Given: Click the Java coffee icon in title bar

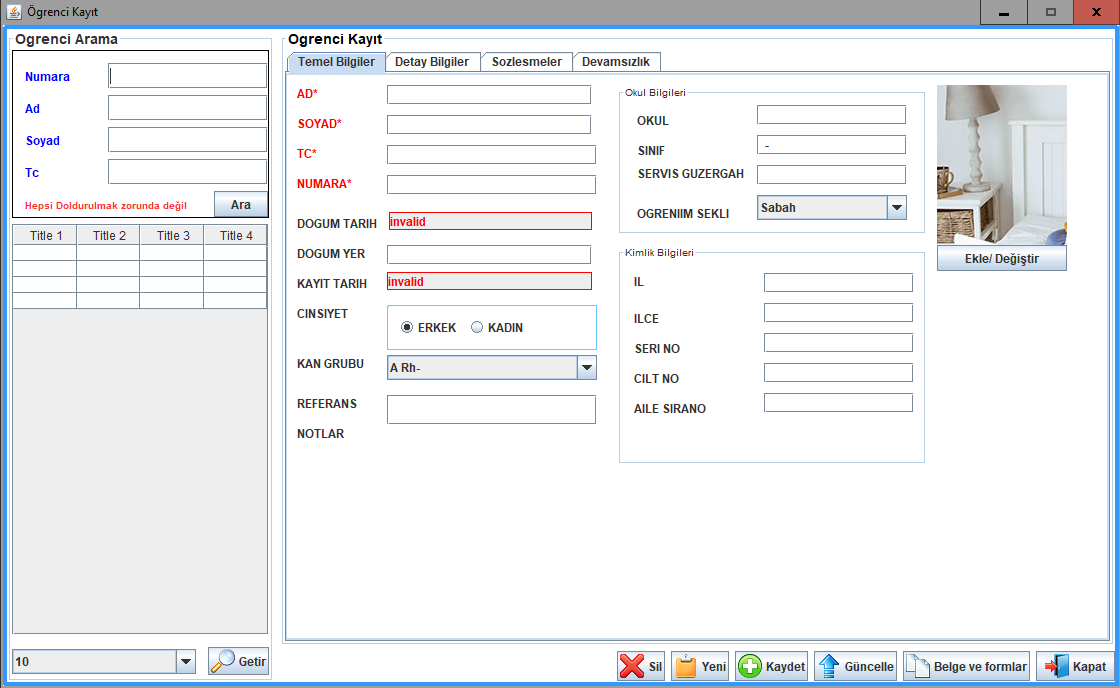Looking at the screenshot, I should (12, 12).
